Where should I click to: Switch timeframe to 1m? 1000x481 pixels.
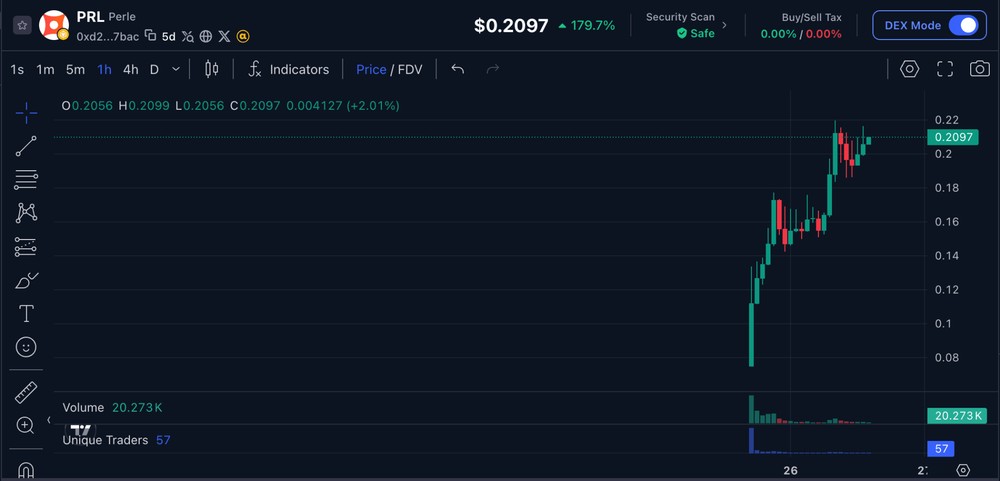point(45,70)
